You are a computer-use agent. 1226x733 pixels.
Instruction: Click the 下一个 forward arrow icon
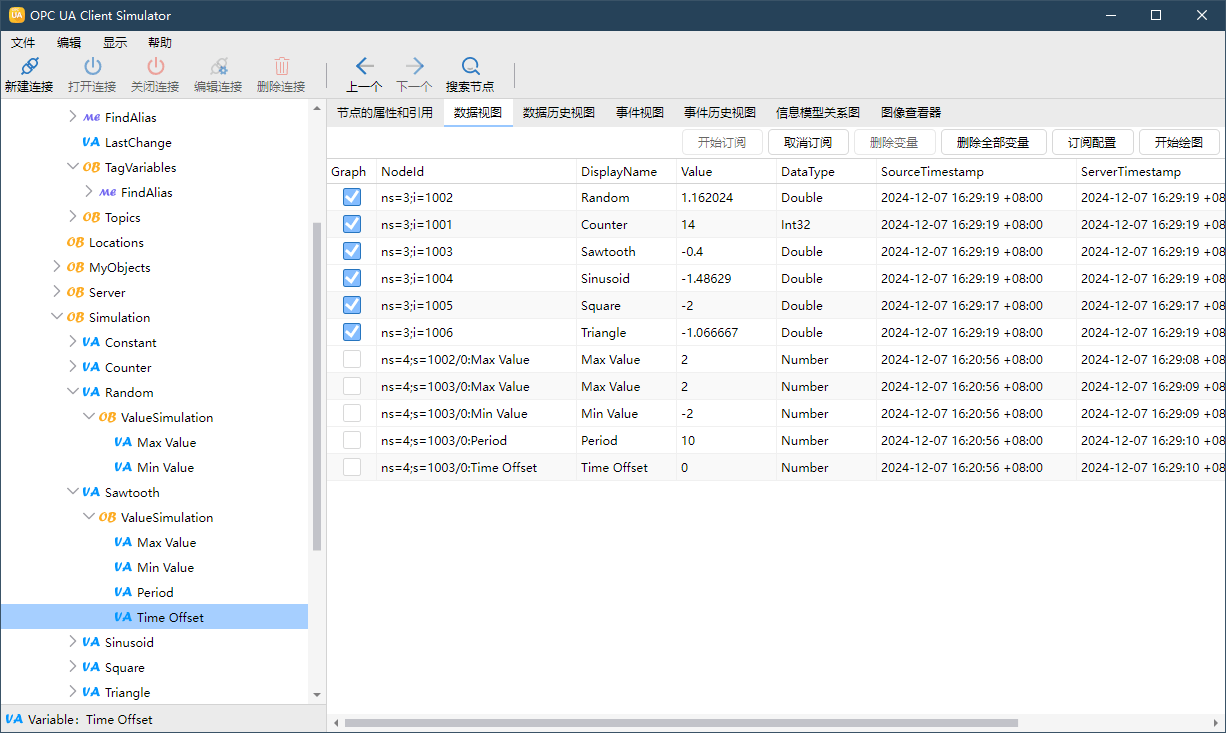point(414,67)
